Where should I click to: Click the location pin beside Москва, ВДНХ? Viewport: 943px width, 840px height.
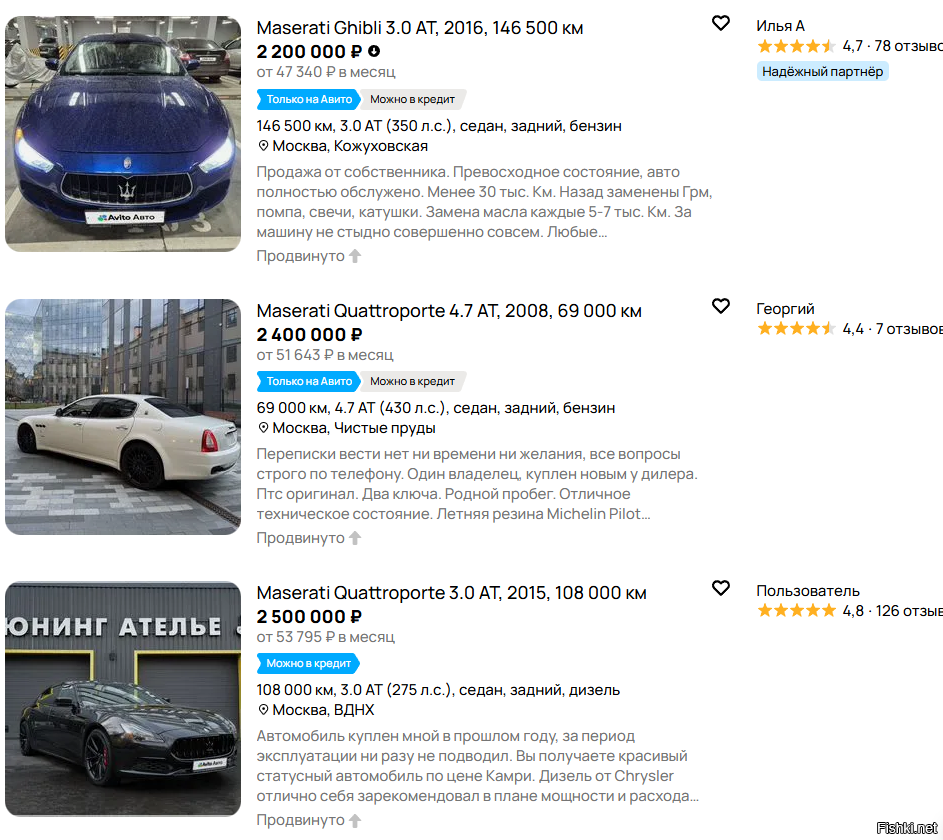(x=264, y=710)
